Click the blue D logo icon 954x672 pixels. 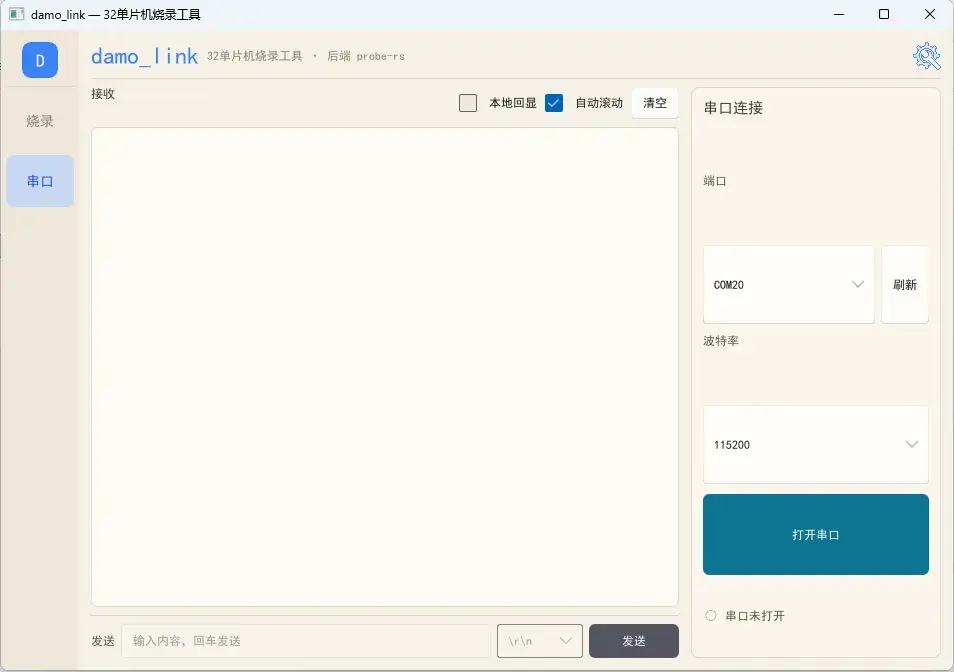(40, 60)
